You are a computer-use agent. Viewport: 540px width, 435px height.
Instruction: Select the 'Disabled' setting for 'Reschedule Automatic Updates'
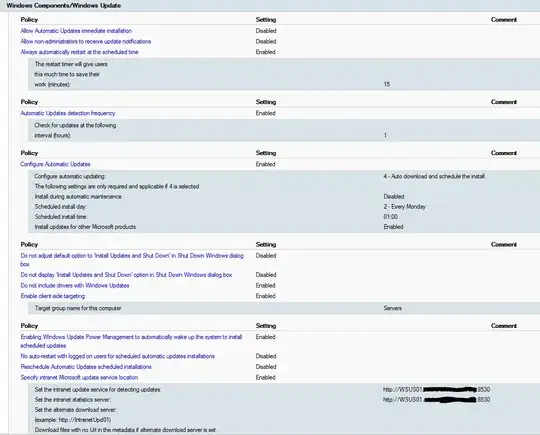[266, 367]
